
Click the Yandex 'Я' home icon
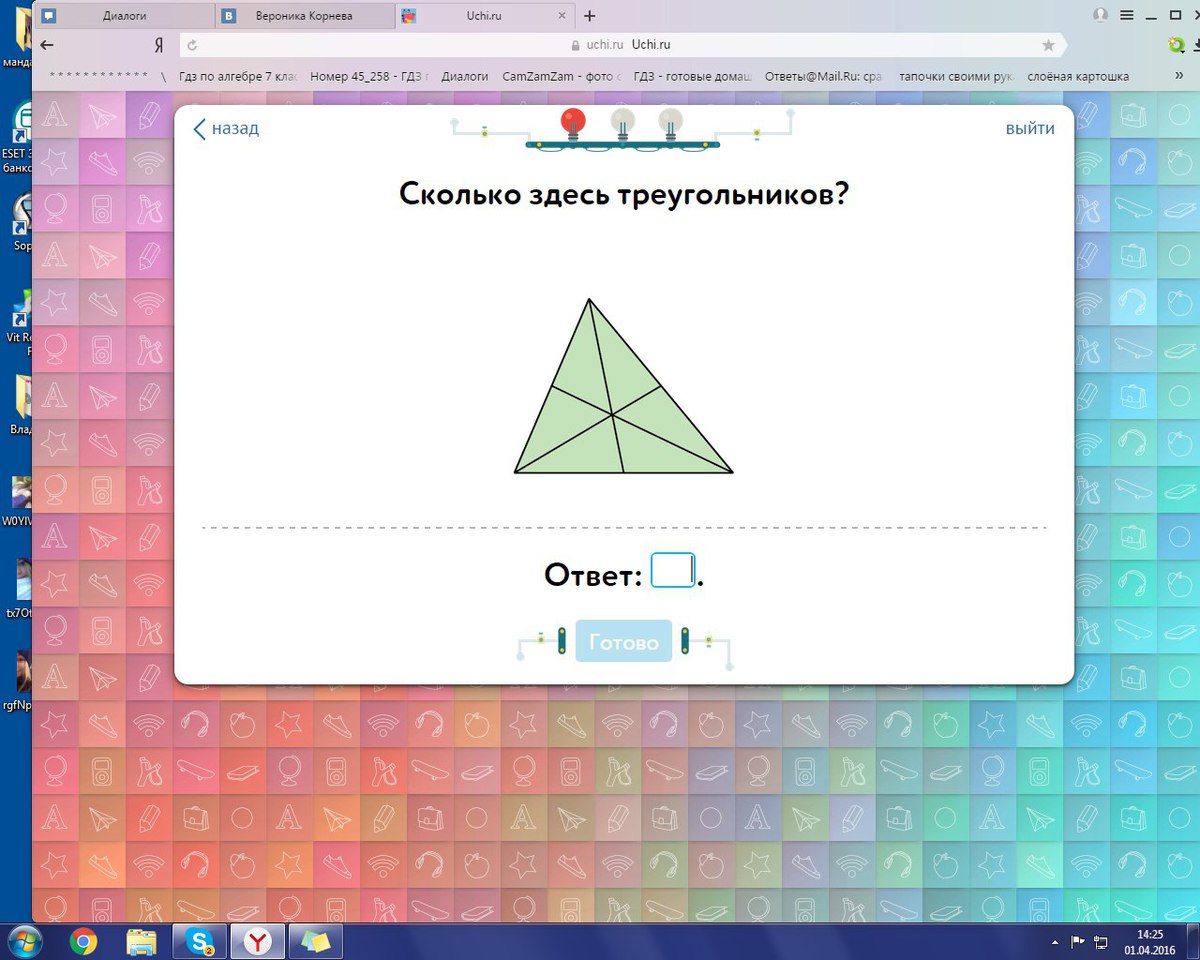[158, 45]
